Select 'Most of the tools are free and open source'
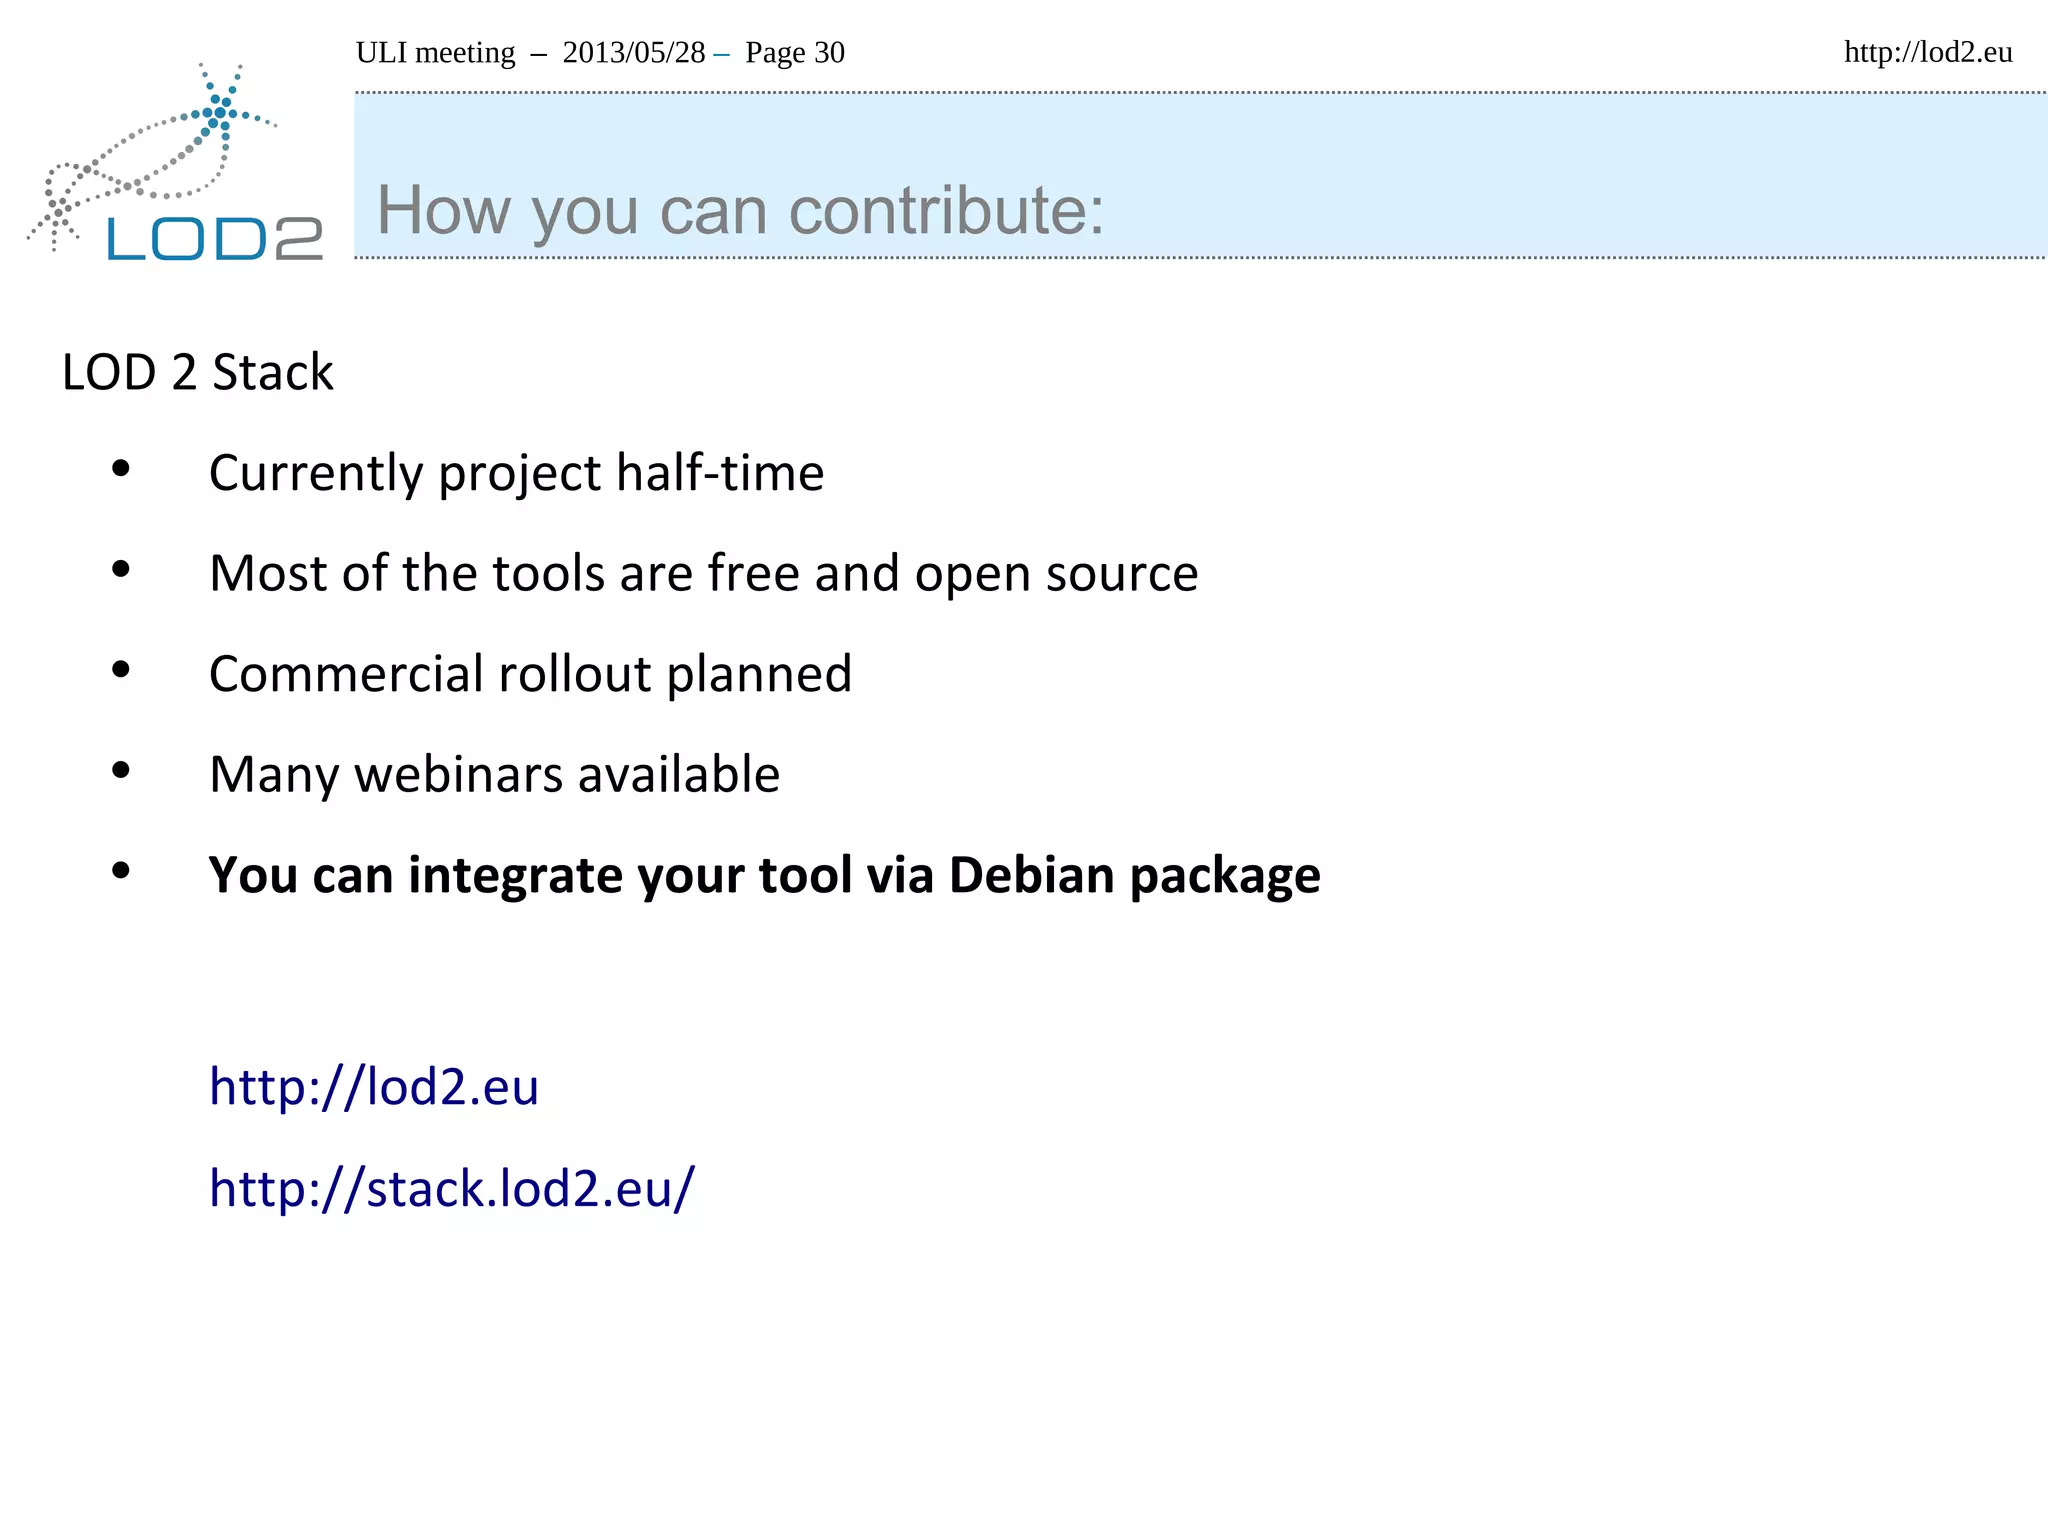This screenshot has height=1536, width=2048. tap(703, 574)
